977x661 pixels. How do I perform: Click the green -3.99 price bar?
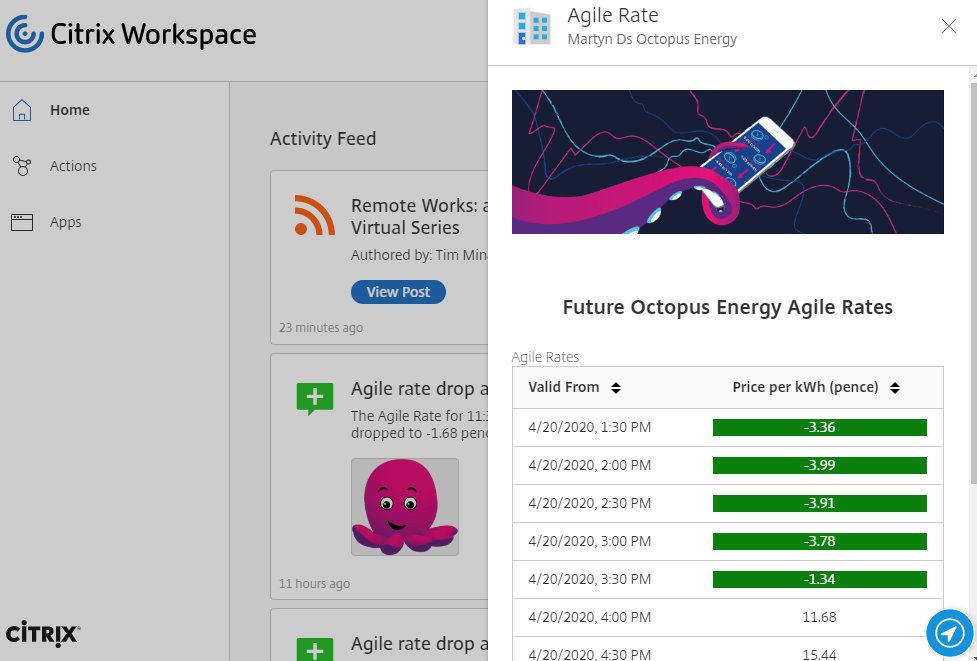coord(819,465)
